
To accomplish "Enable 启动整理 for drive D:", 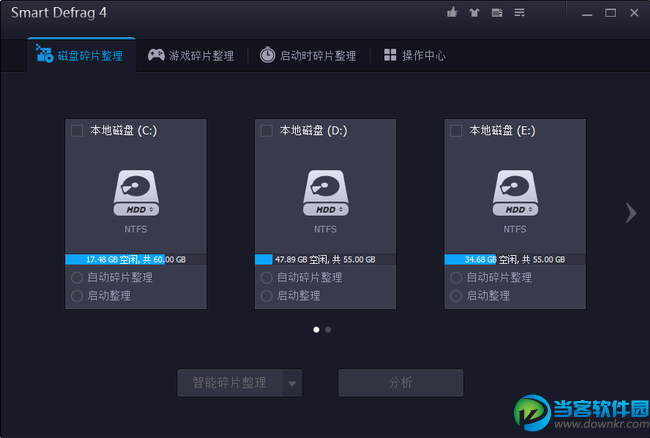I will [x=267, y=296].
